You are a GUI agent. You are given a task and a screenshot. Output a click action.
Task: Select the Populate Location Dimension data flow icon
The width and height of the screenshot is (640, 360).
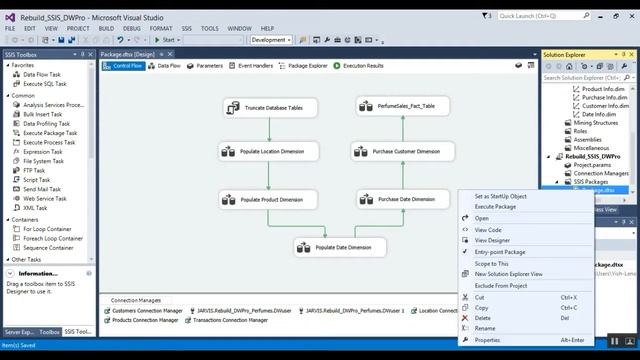pos(228,151)
